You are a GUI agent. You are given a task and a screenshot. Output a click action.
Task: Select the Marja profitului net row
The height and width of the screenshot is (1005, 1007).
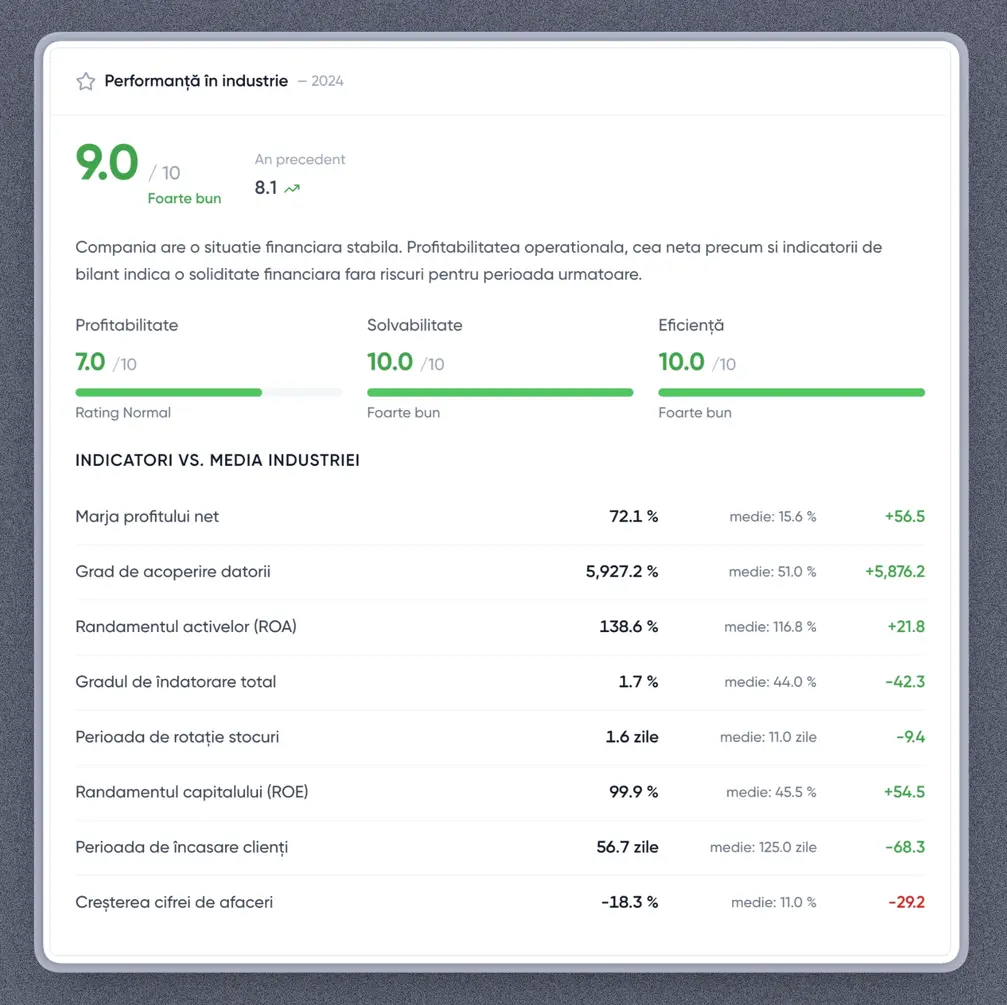pos(147,517)
